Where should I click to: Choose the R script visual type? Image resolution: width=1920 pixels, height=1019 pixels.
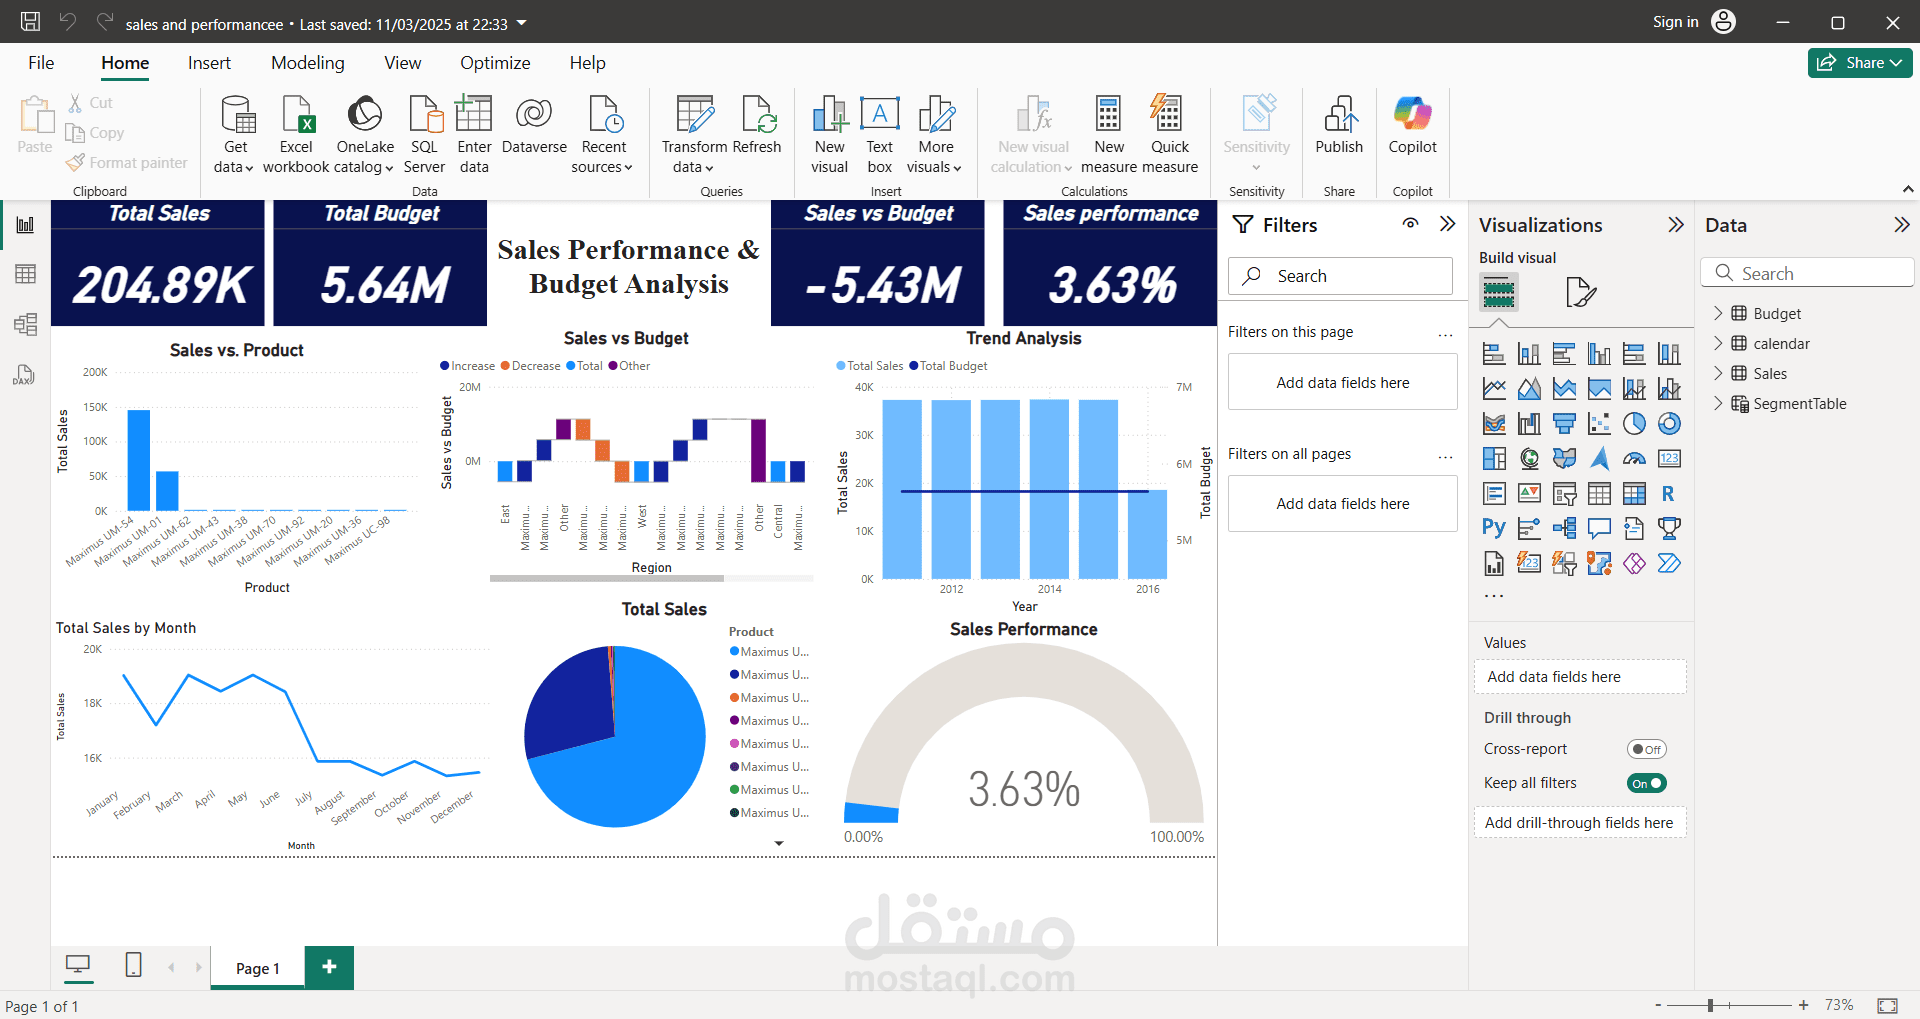(1669, 494)
